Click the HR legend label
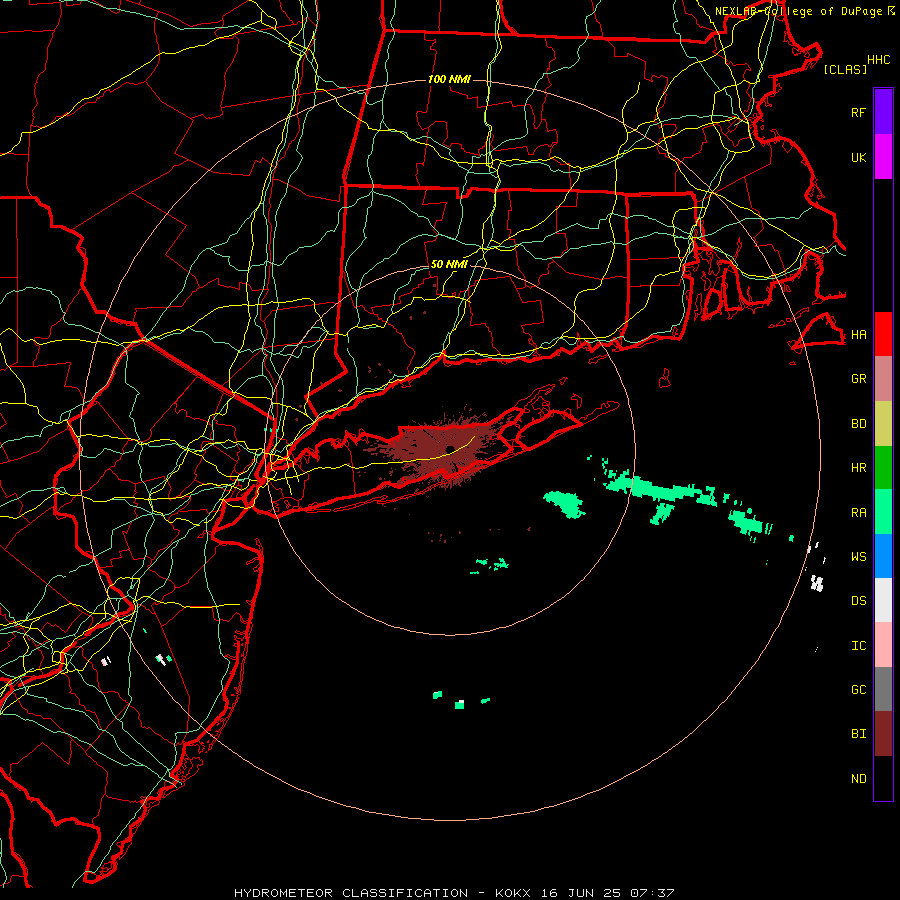The image size is (900, 900). click(x=859, y=468)
